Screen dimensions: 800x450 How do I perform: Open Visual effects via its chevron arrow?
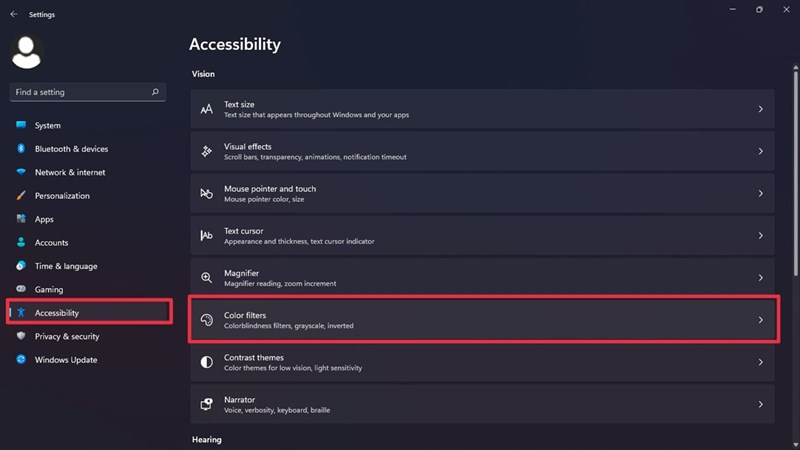760,151
